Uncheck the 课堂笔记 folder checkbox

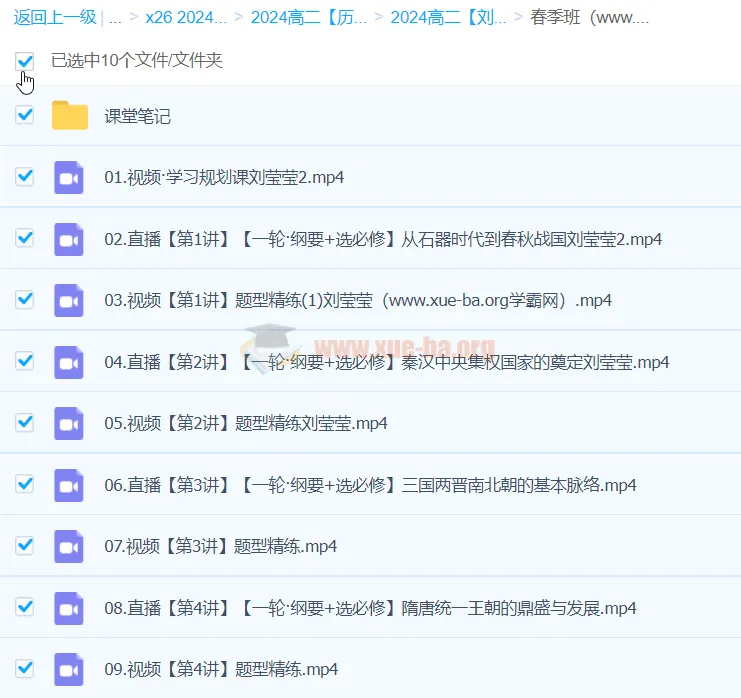(25, 115)
